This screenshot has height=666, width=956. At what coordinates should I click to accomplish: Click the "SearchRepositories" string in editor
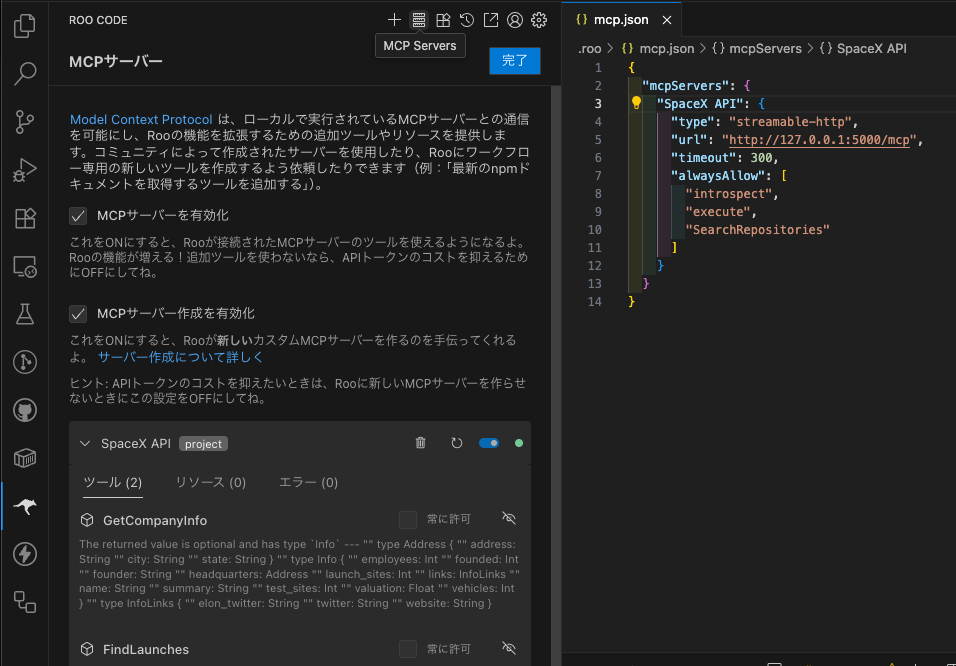(757, 229)
